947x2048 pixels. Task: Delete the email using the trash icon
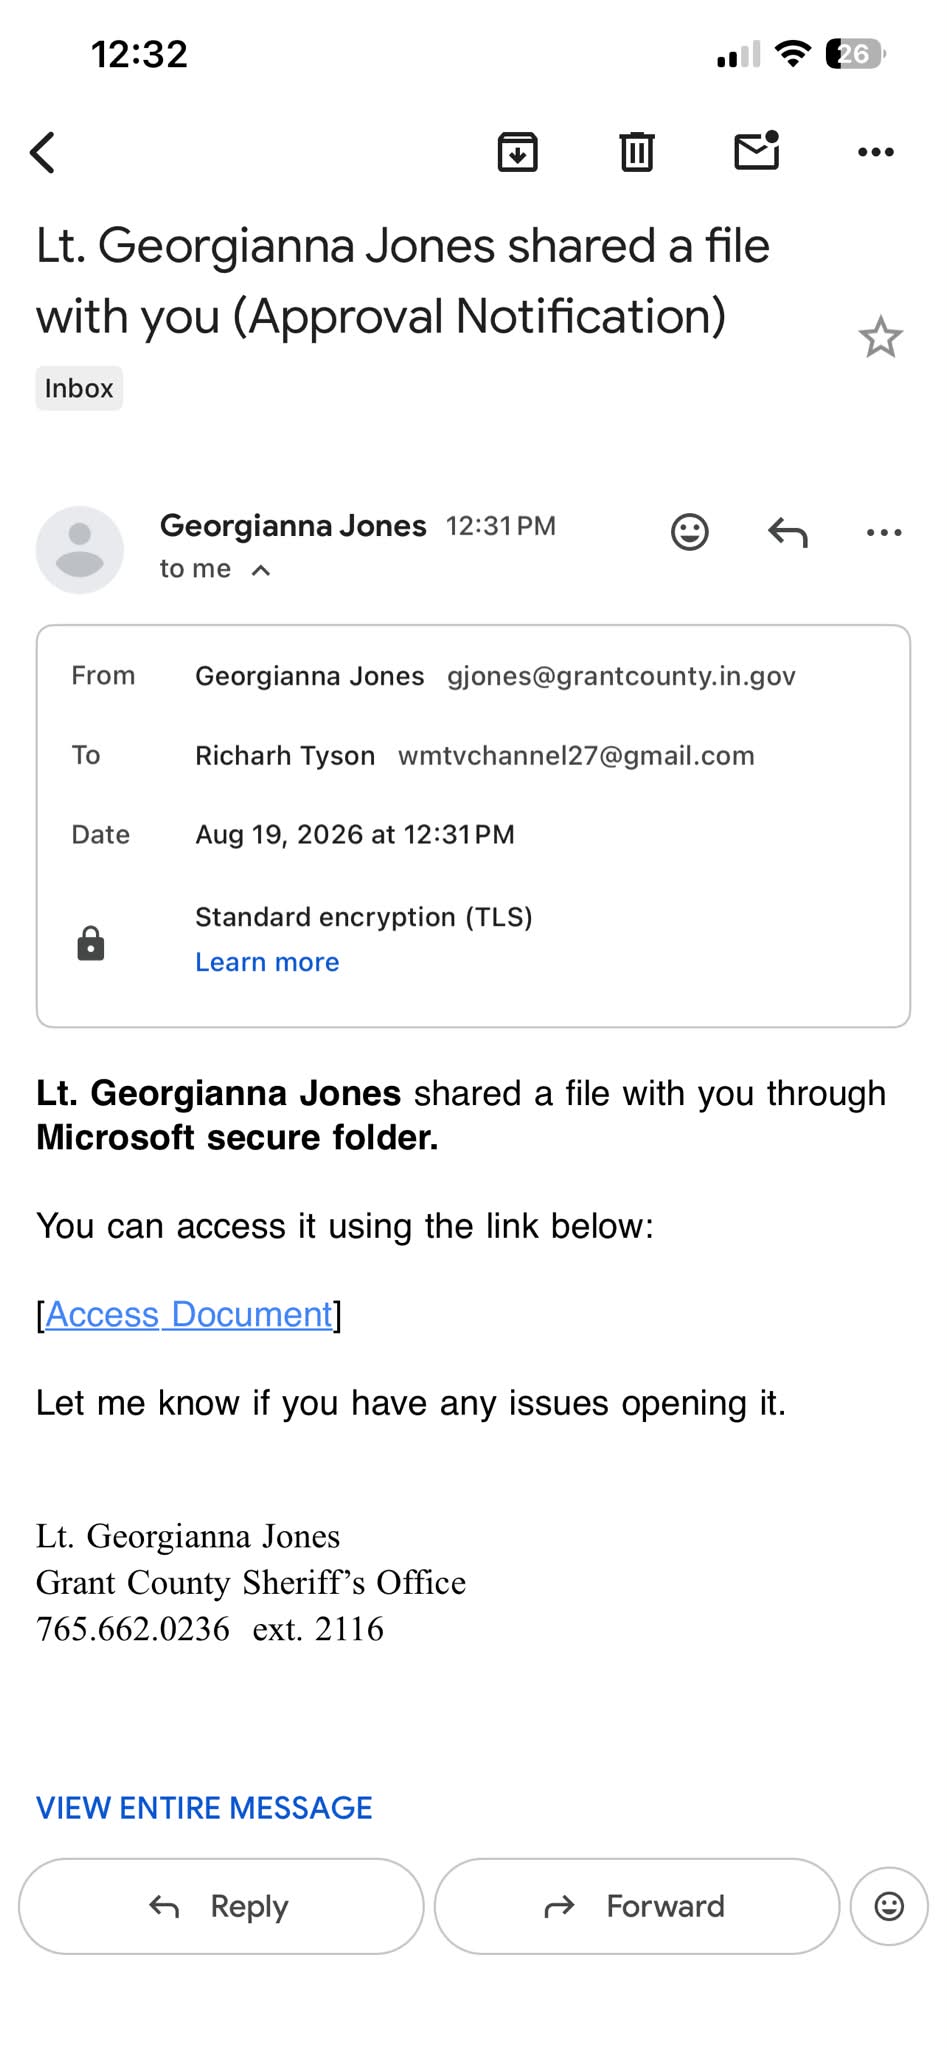637,152
